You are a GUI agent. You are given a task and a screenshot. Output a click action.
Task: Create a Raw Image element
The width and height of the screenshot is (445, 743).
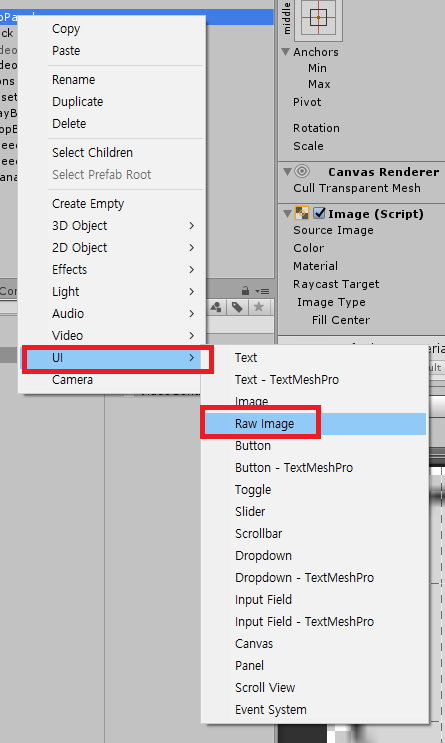[x=315, y=424]
